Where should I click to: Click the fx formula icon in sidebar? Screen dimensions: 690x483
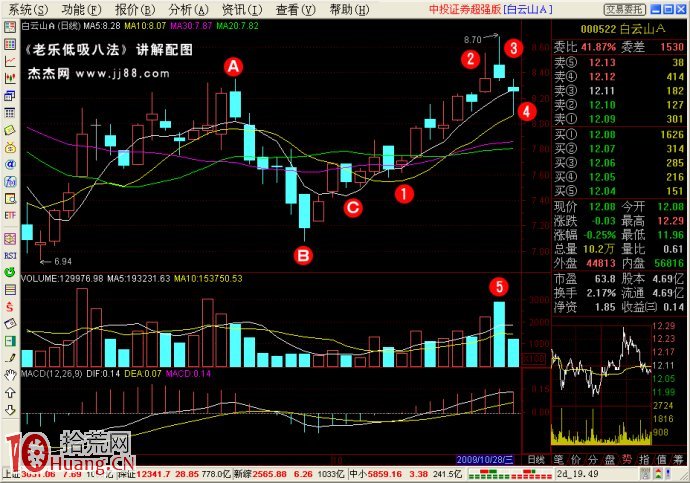[10, 181]
